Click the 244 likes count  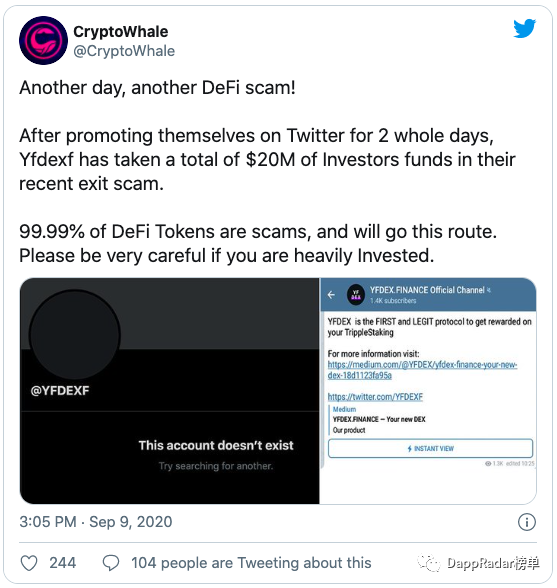tap(63, 563)
